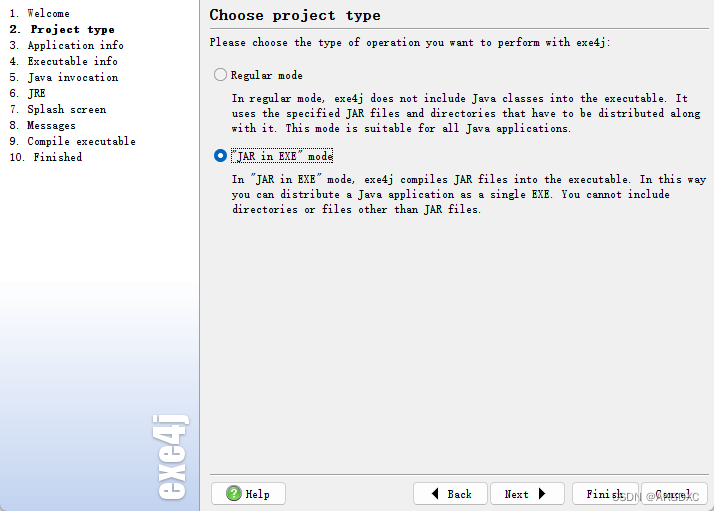Jump to step 10 Finished

[46, 157]
